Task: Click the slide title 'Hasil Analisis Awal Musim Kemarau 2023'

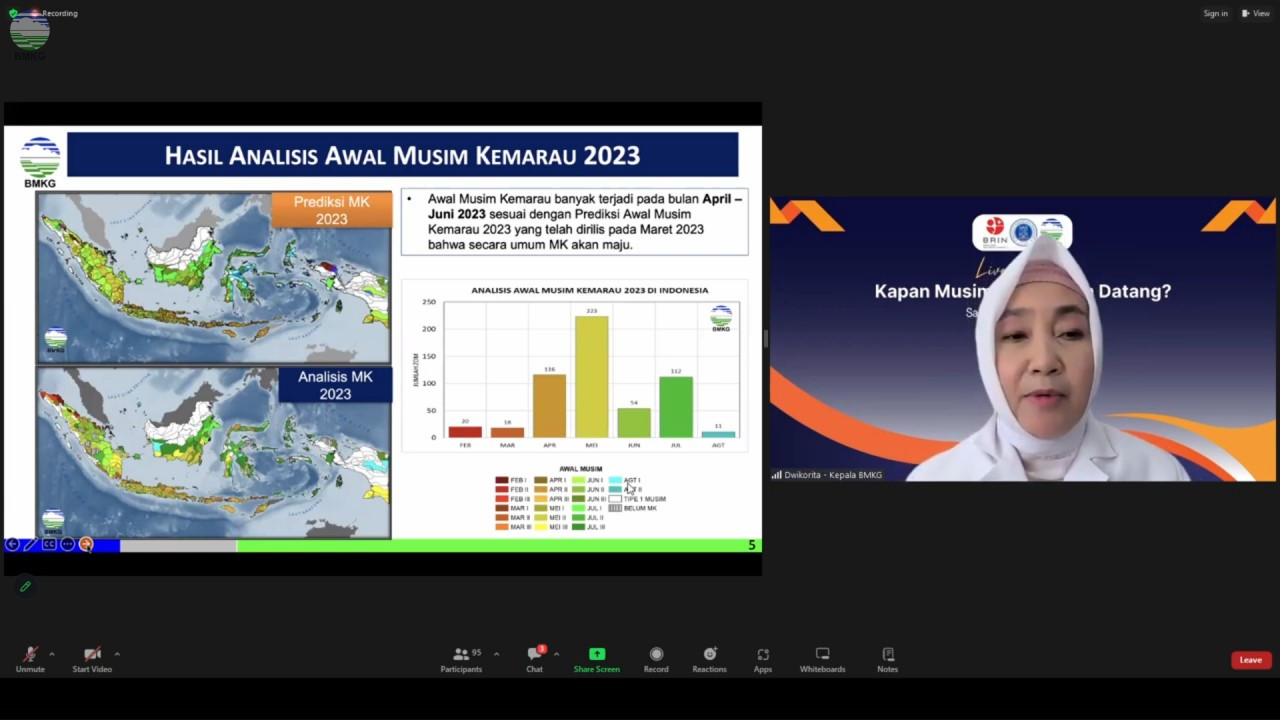Action: click(x=402, y=155)
